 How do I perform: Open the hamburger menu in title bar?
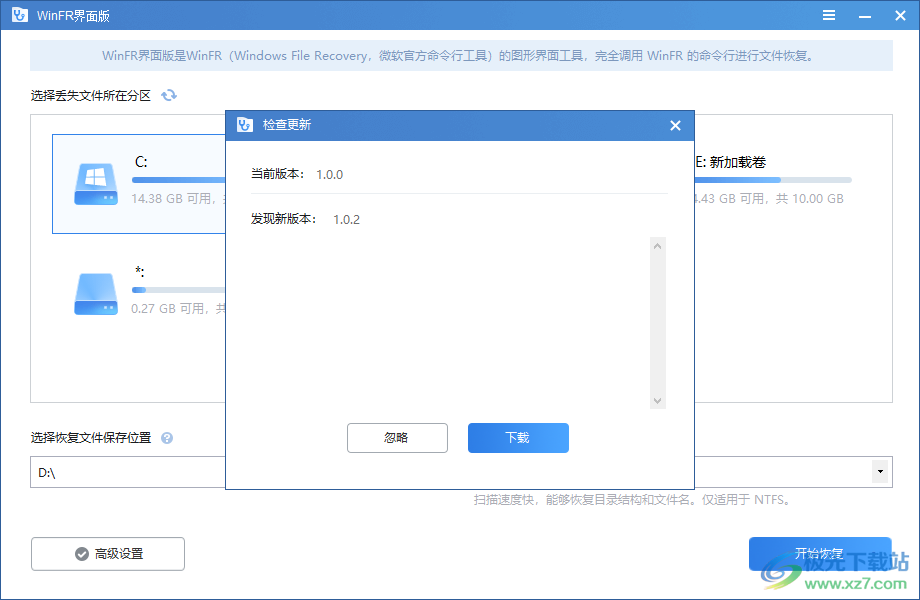coord(828,15)
